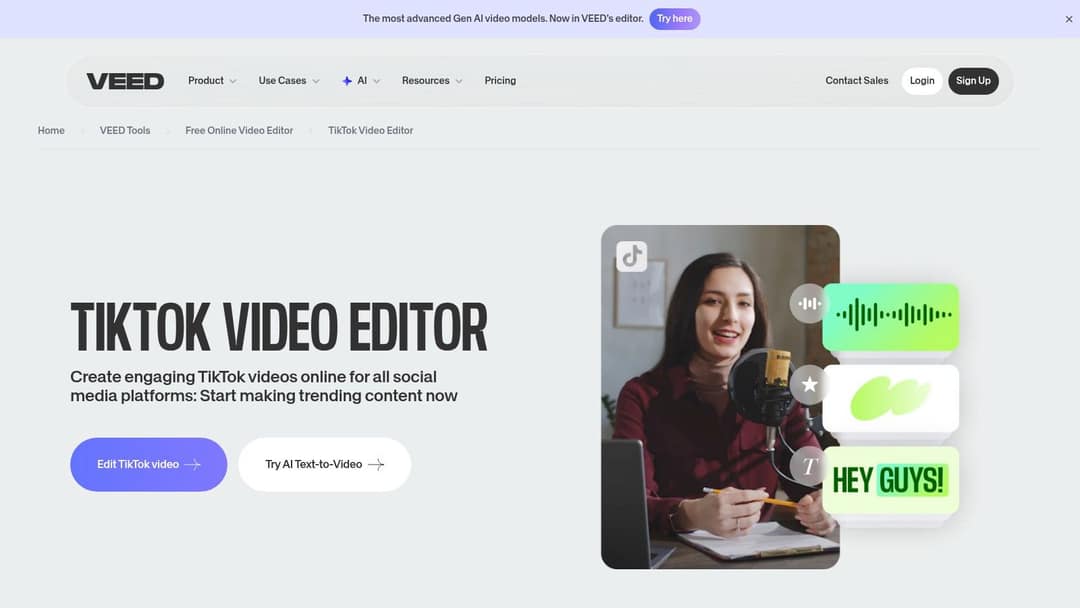The image size is (1080, 608).
Task: Expand the Resources dropdown chevron
Action: (459, 81)
